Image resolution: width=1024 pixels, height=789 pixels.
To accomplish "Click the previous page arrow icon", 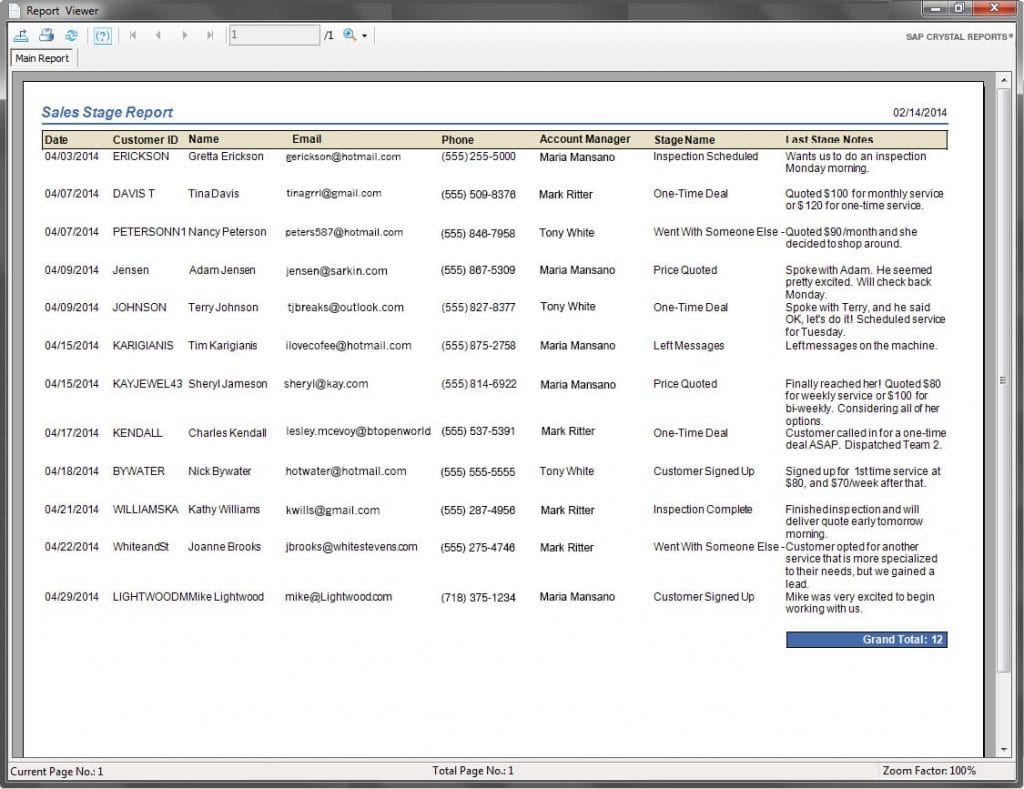I will pos(158,34).
